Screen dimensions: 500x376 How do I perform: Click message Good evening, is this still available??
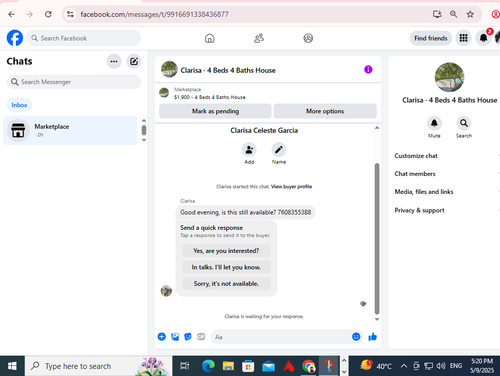[245, 212]
